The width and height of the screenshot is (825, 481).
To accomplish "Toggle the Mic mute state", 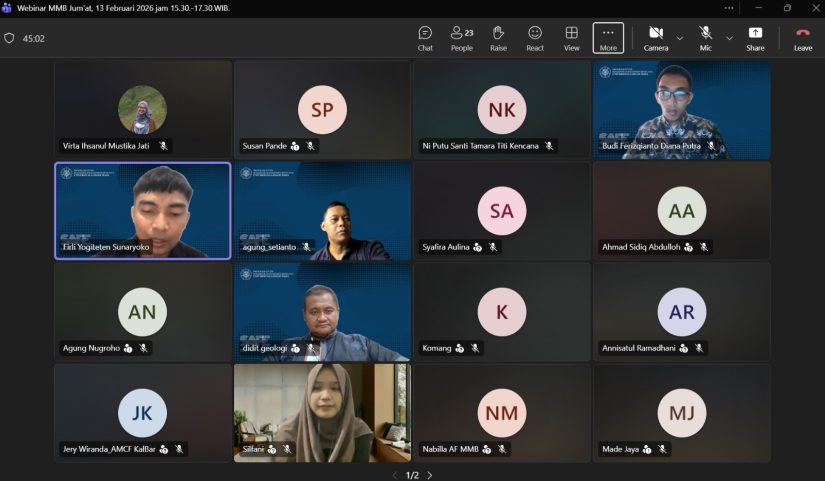I will click(706, 38).
